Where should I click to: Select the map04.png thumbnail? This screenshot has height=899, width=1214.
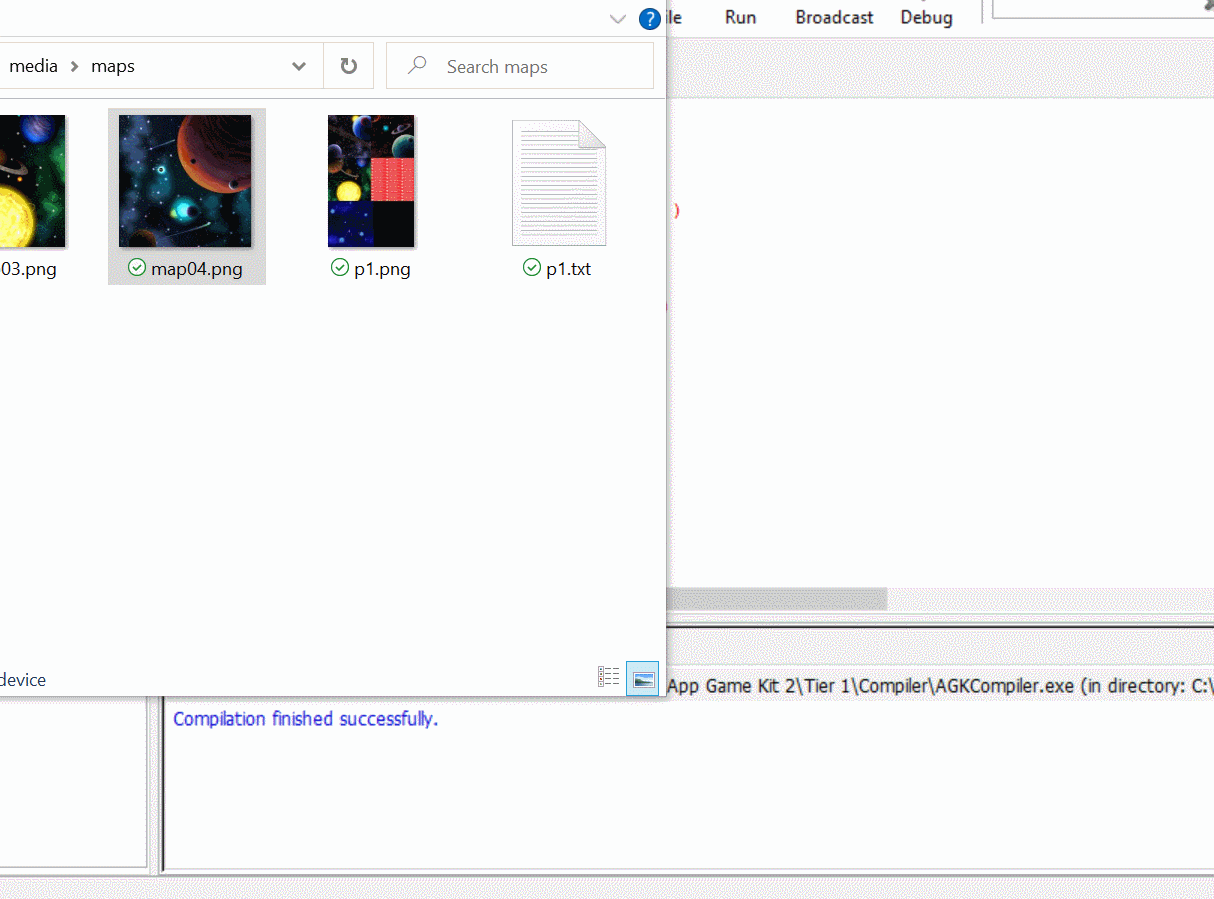[x=185, y=181]
